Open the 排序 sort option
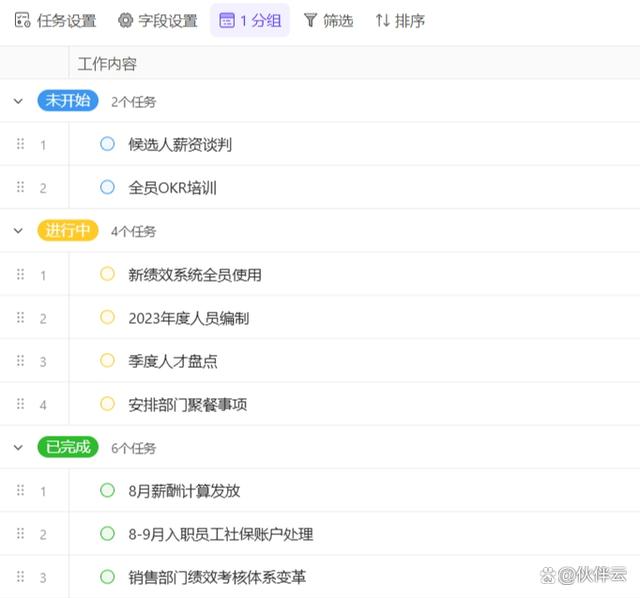 point(400,20)
